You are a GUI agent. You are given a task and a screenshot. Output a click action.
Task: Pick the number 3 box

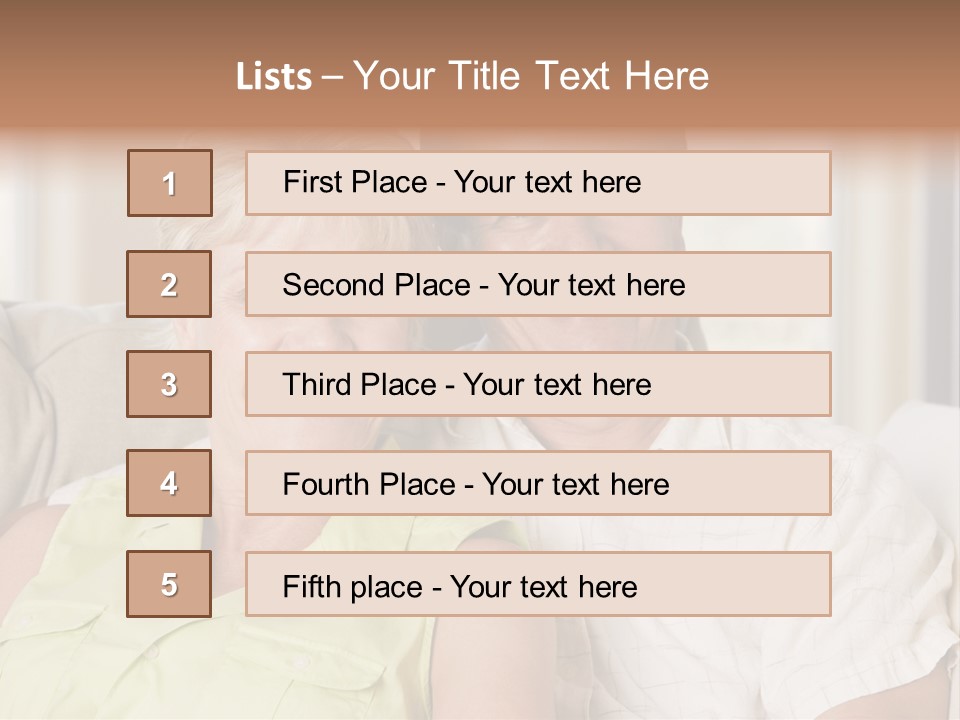169,384
